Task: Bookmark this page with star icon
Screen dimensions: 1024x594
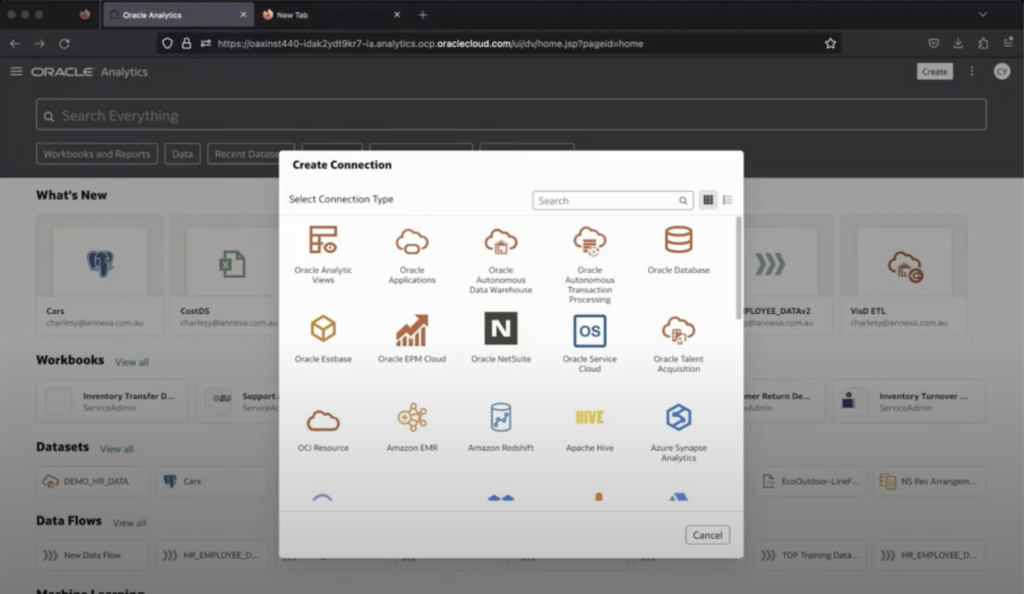Action: click(x=830, y=44)
